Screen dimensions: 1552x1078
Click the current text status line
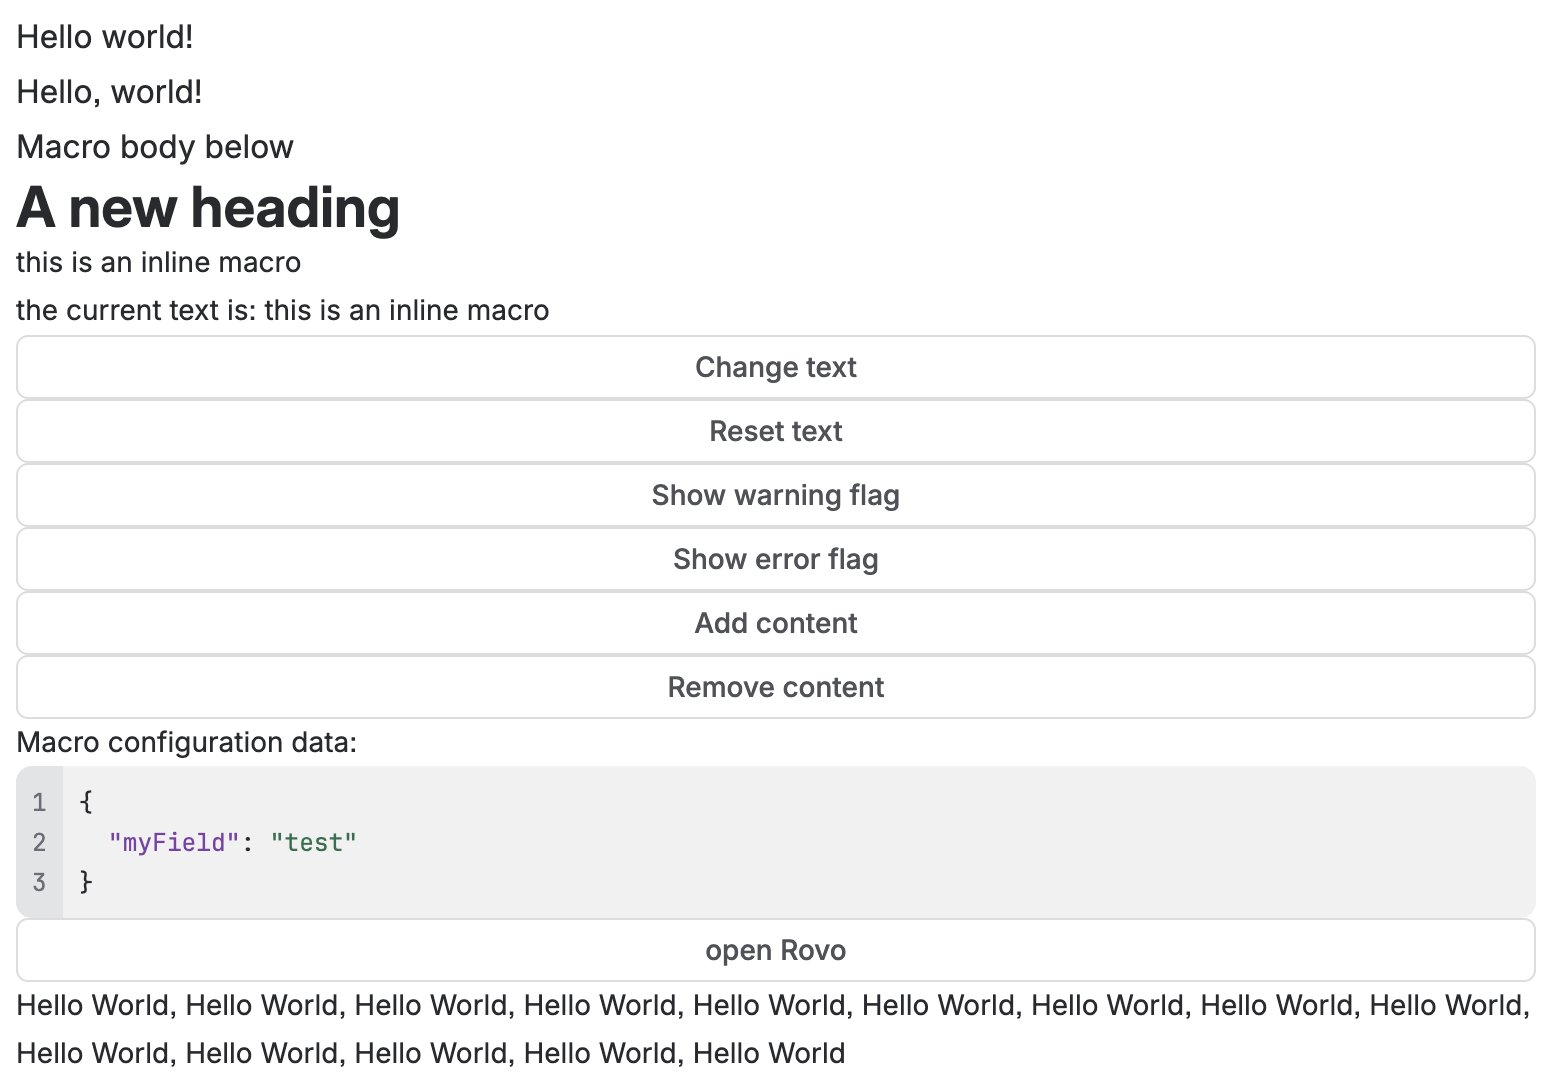tap(282, 310)
